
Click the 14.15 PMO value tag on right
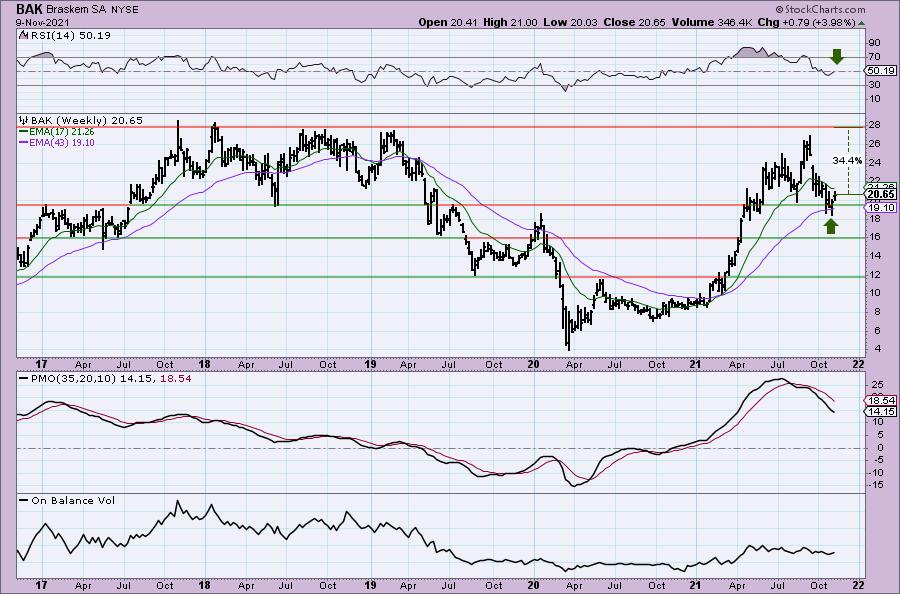point(880,411)
